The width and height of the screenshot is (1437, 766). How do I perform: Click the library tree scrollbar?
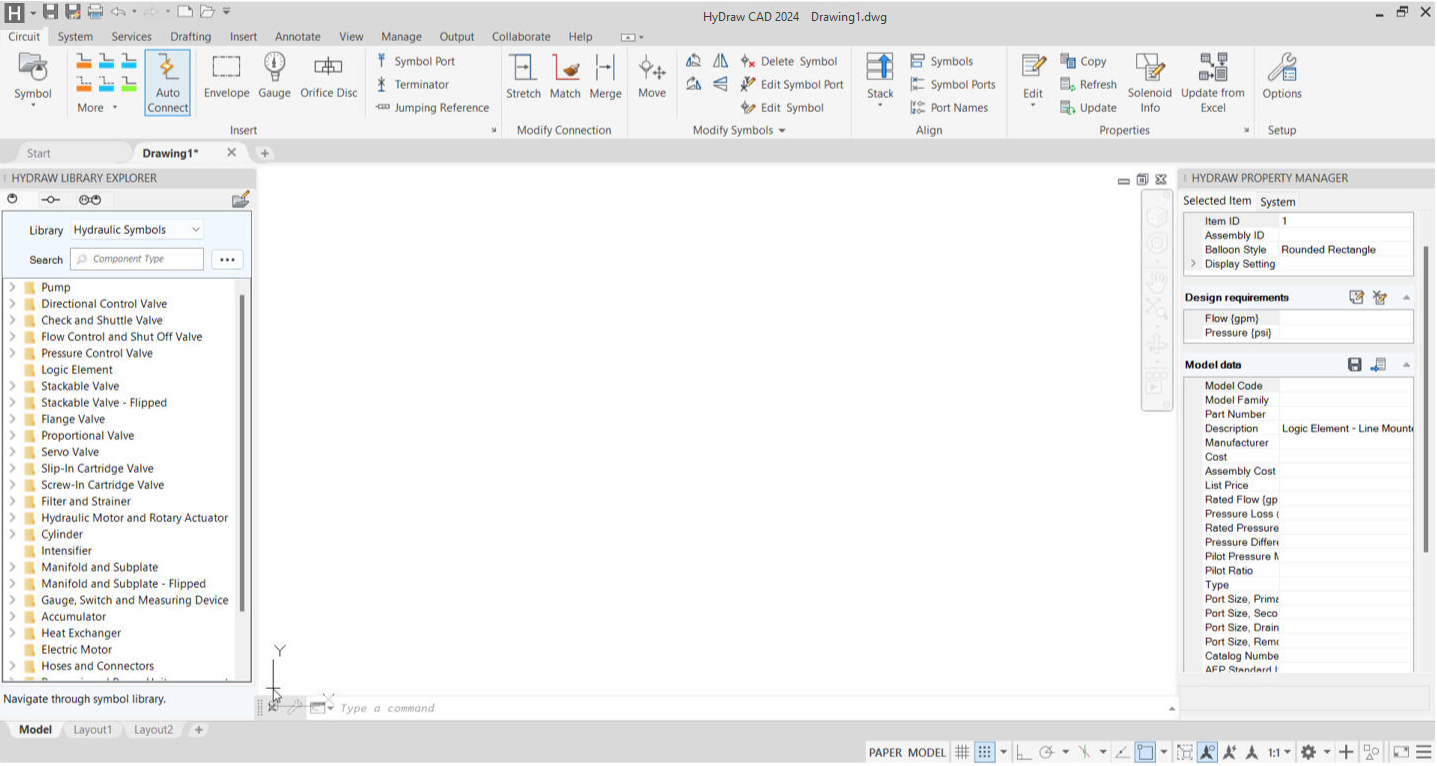tap(242, 453)
